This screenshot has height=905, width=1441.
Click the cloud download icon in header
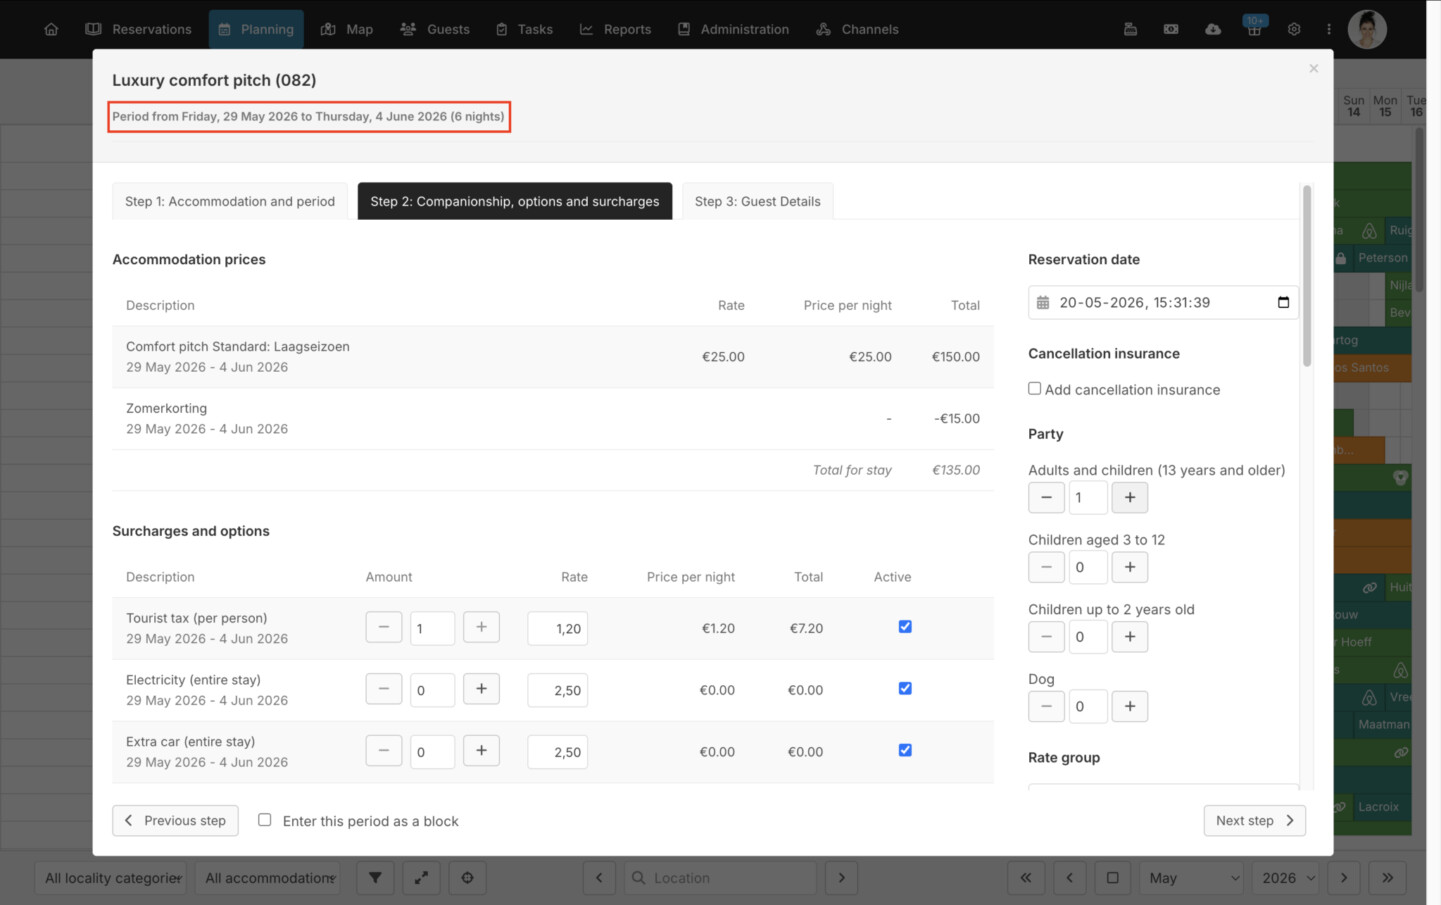tap(1212, 29)
